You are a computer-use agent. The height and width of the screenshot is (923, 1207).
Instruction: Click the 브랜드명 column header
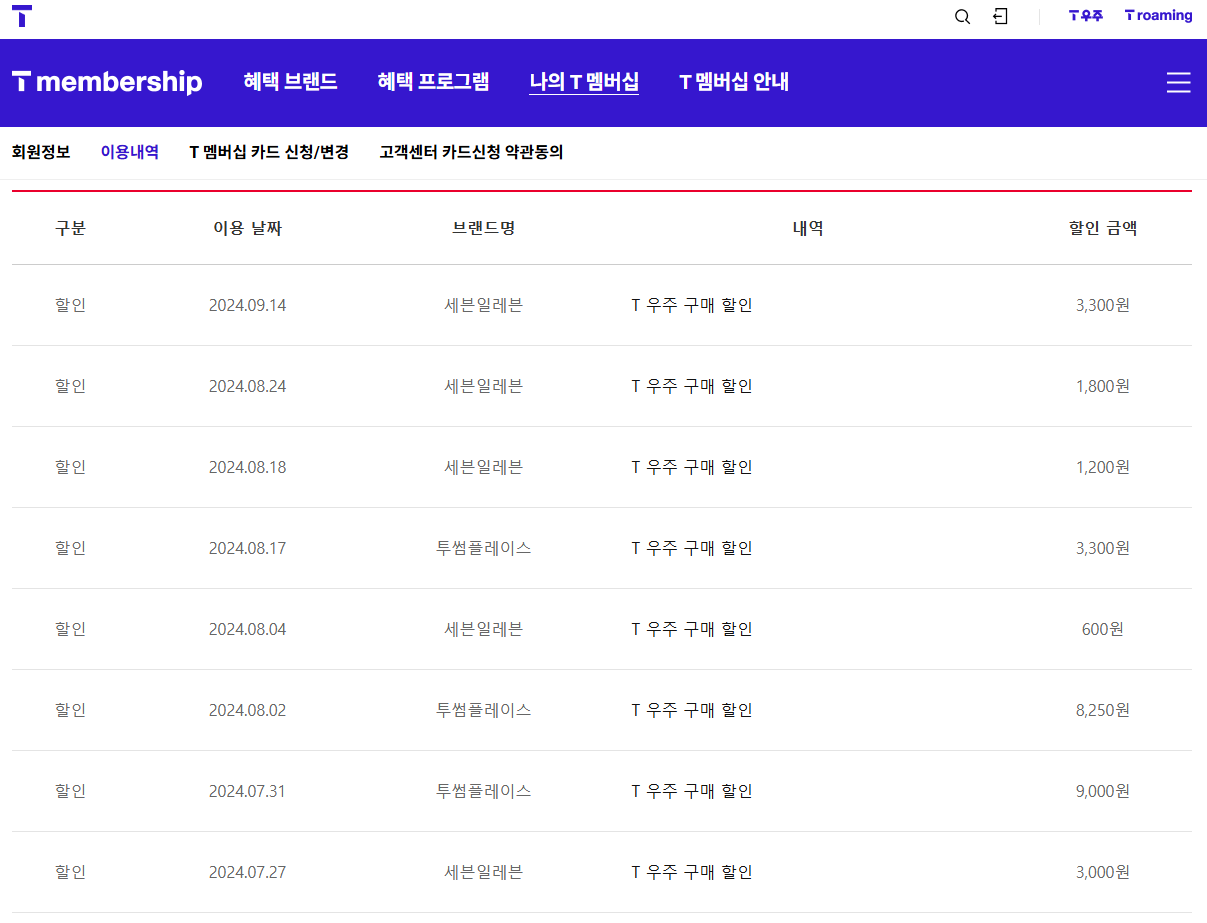coord(483,228)
